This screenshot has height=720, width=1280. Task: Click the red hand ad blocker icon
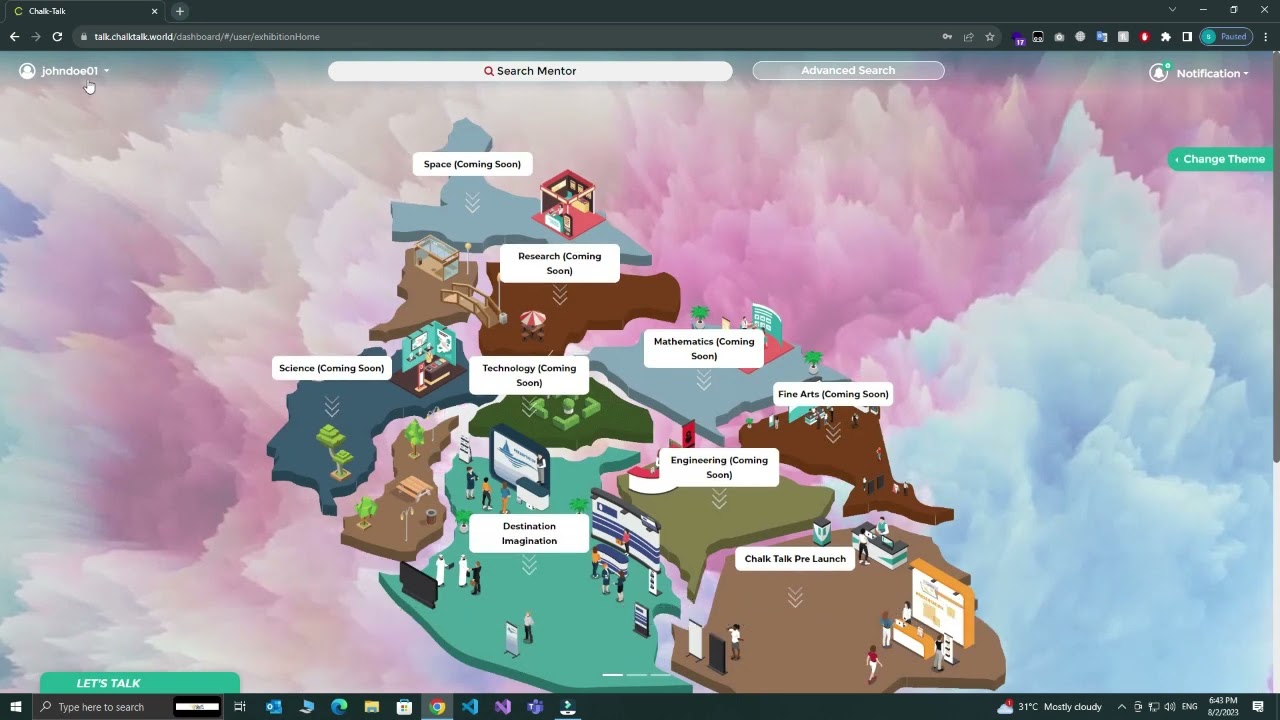[1144, 37]
